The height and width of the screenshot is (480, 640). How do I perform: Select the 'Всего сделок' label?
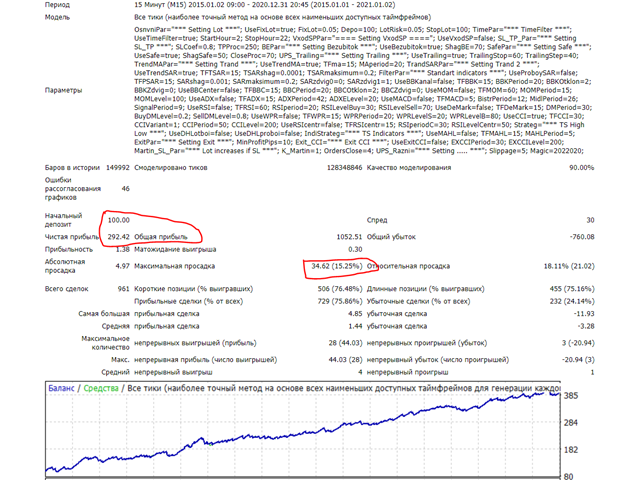point(67,289)
